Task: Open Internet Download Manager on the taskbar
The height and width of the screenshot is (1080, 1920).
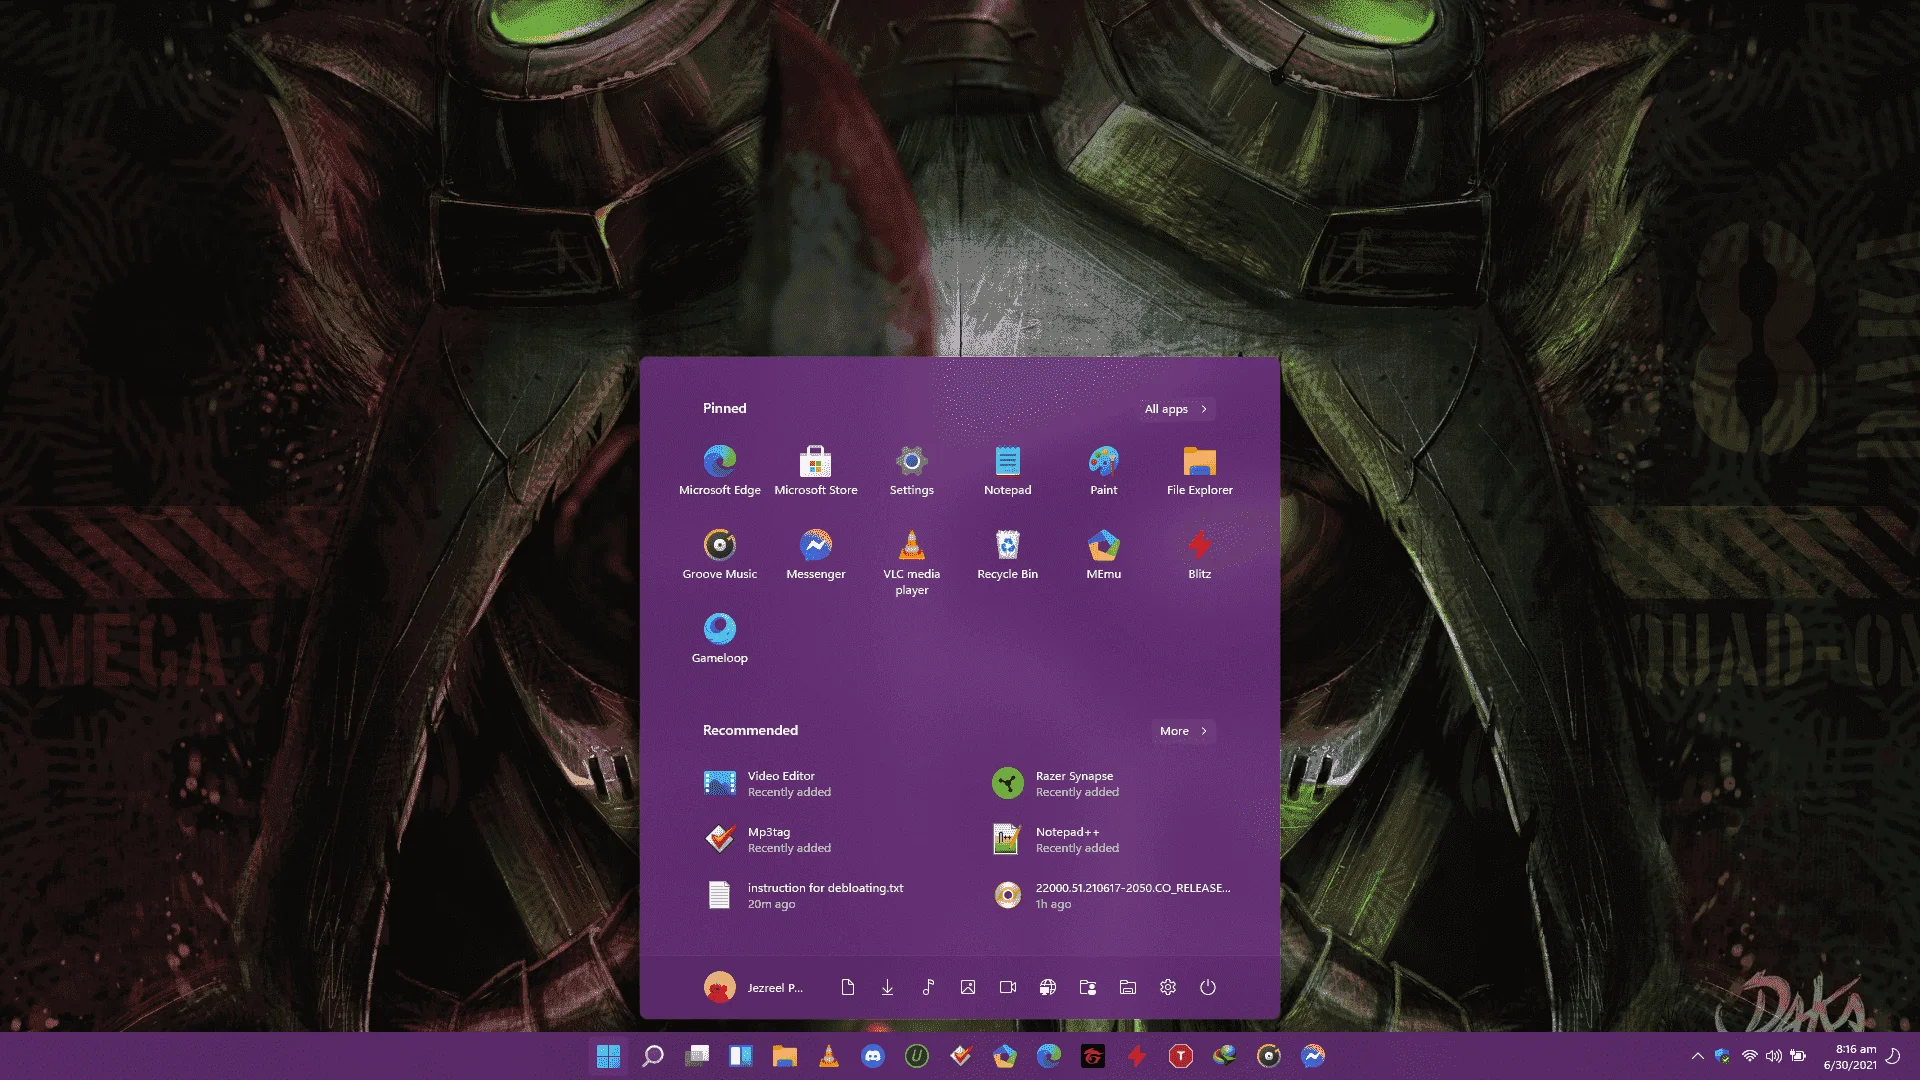Action: [1225, 1056]
